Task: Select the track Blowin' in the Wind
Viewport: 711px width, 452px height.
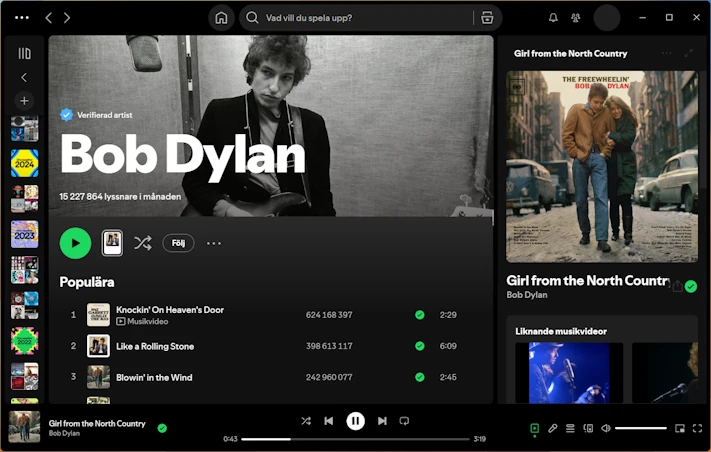Action: (154, 378)
